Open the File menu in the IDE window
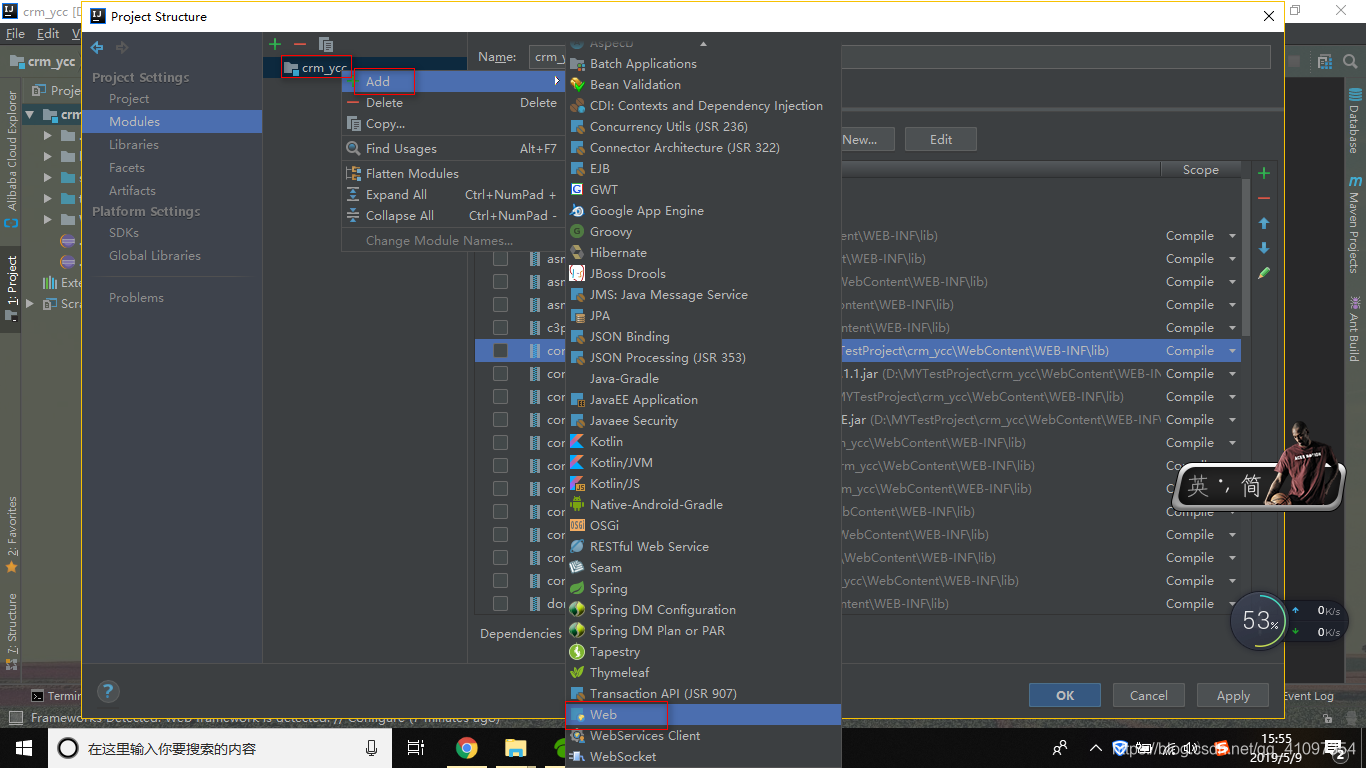1366x768 pixels. point(15,33)
